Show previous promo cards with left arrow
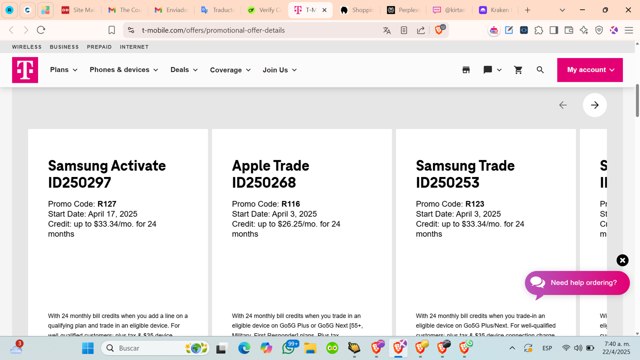Image resolution: width=640 pixels, height=360 pixels. [563, 105]
